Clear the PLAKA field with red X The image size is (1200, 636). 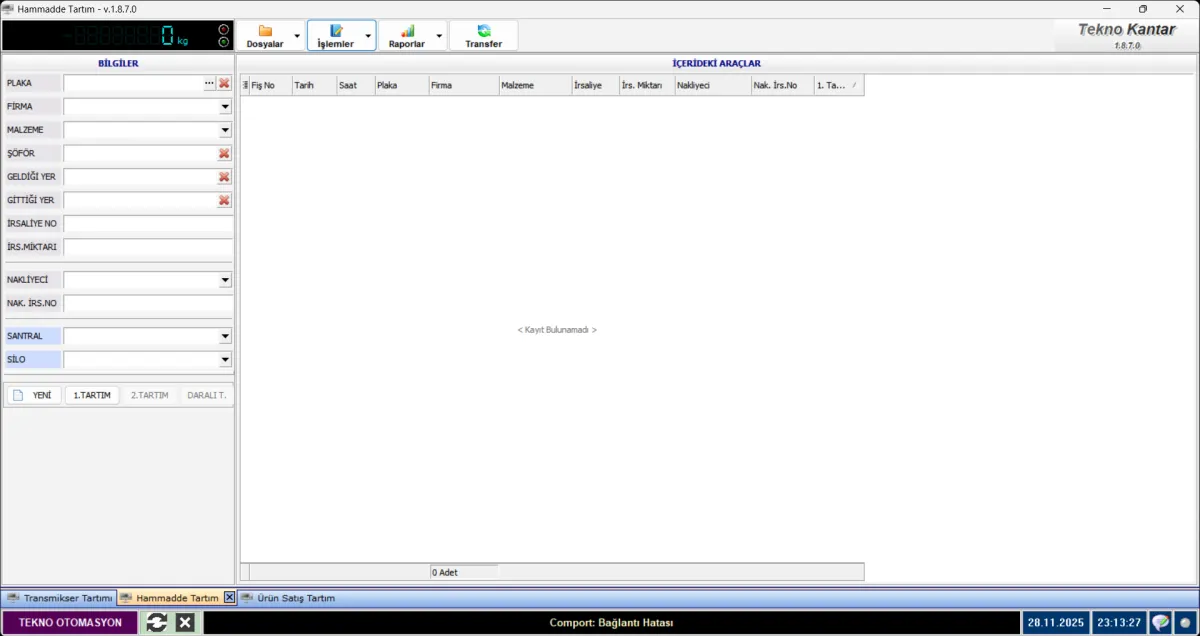click(224, 83)
